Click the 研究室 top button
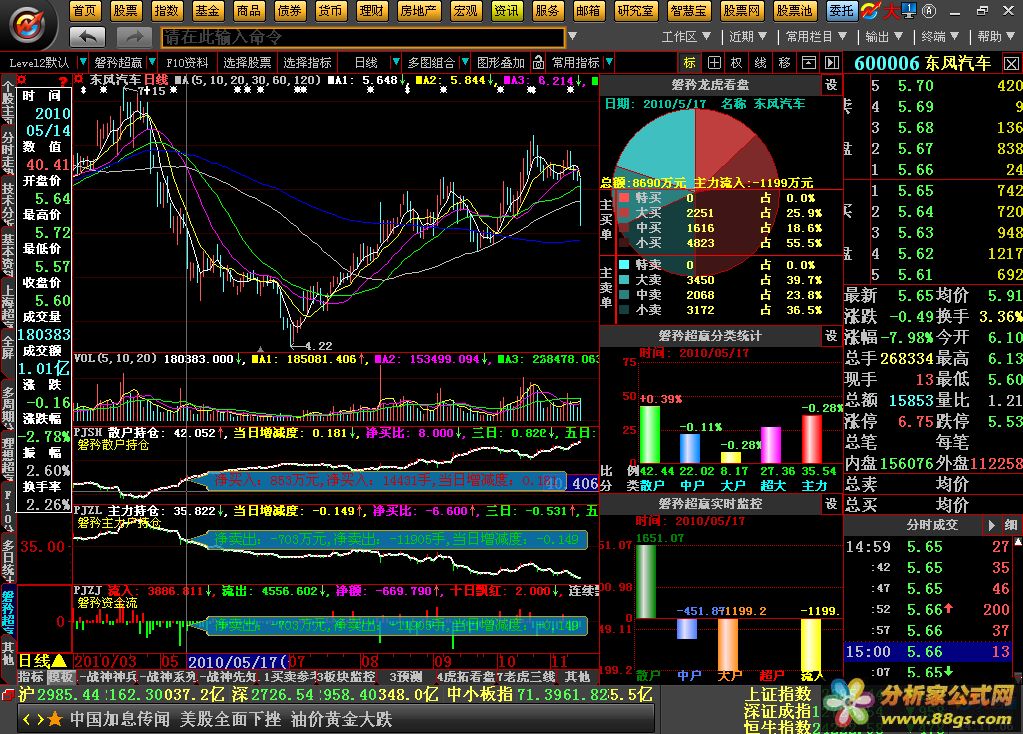The width and height of the screenshot is (1023, 734). pyautogui.click(x=635, y=10)
